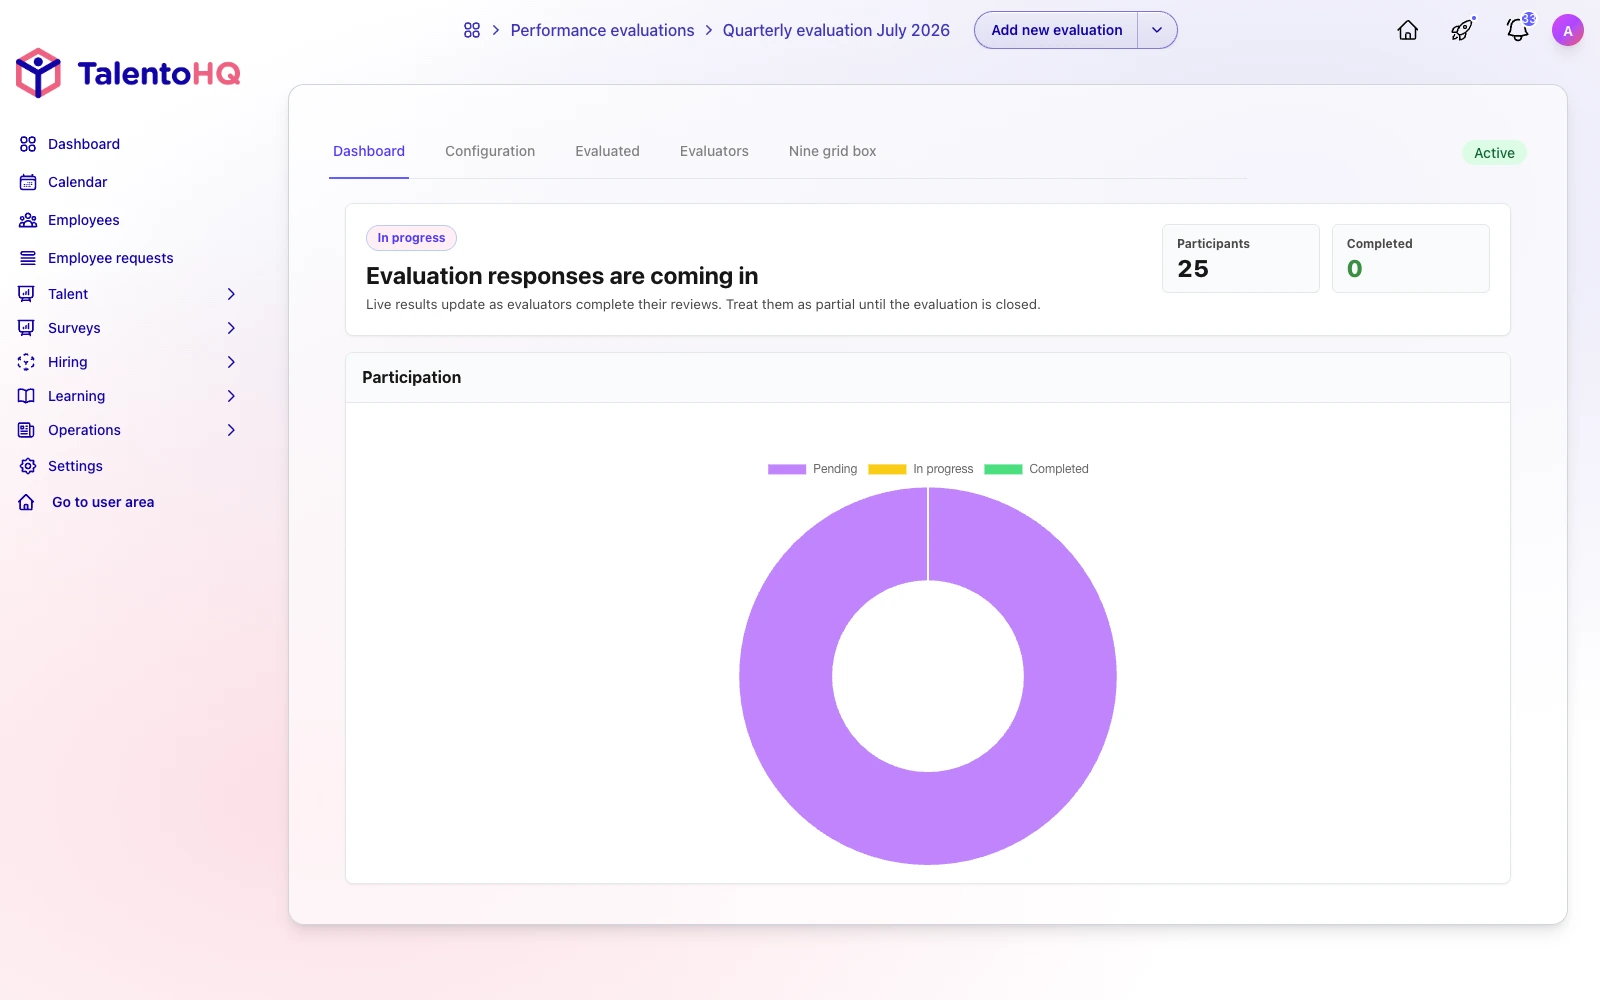Open the user avatar menu
This screenshot has width=1600, height=1000.
click(x=1568, y=30)
